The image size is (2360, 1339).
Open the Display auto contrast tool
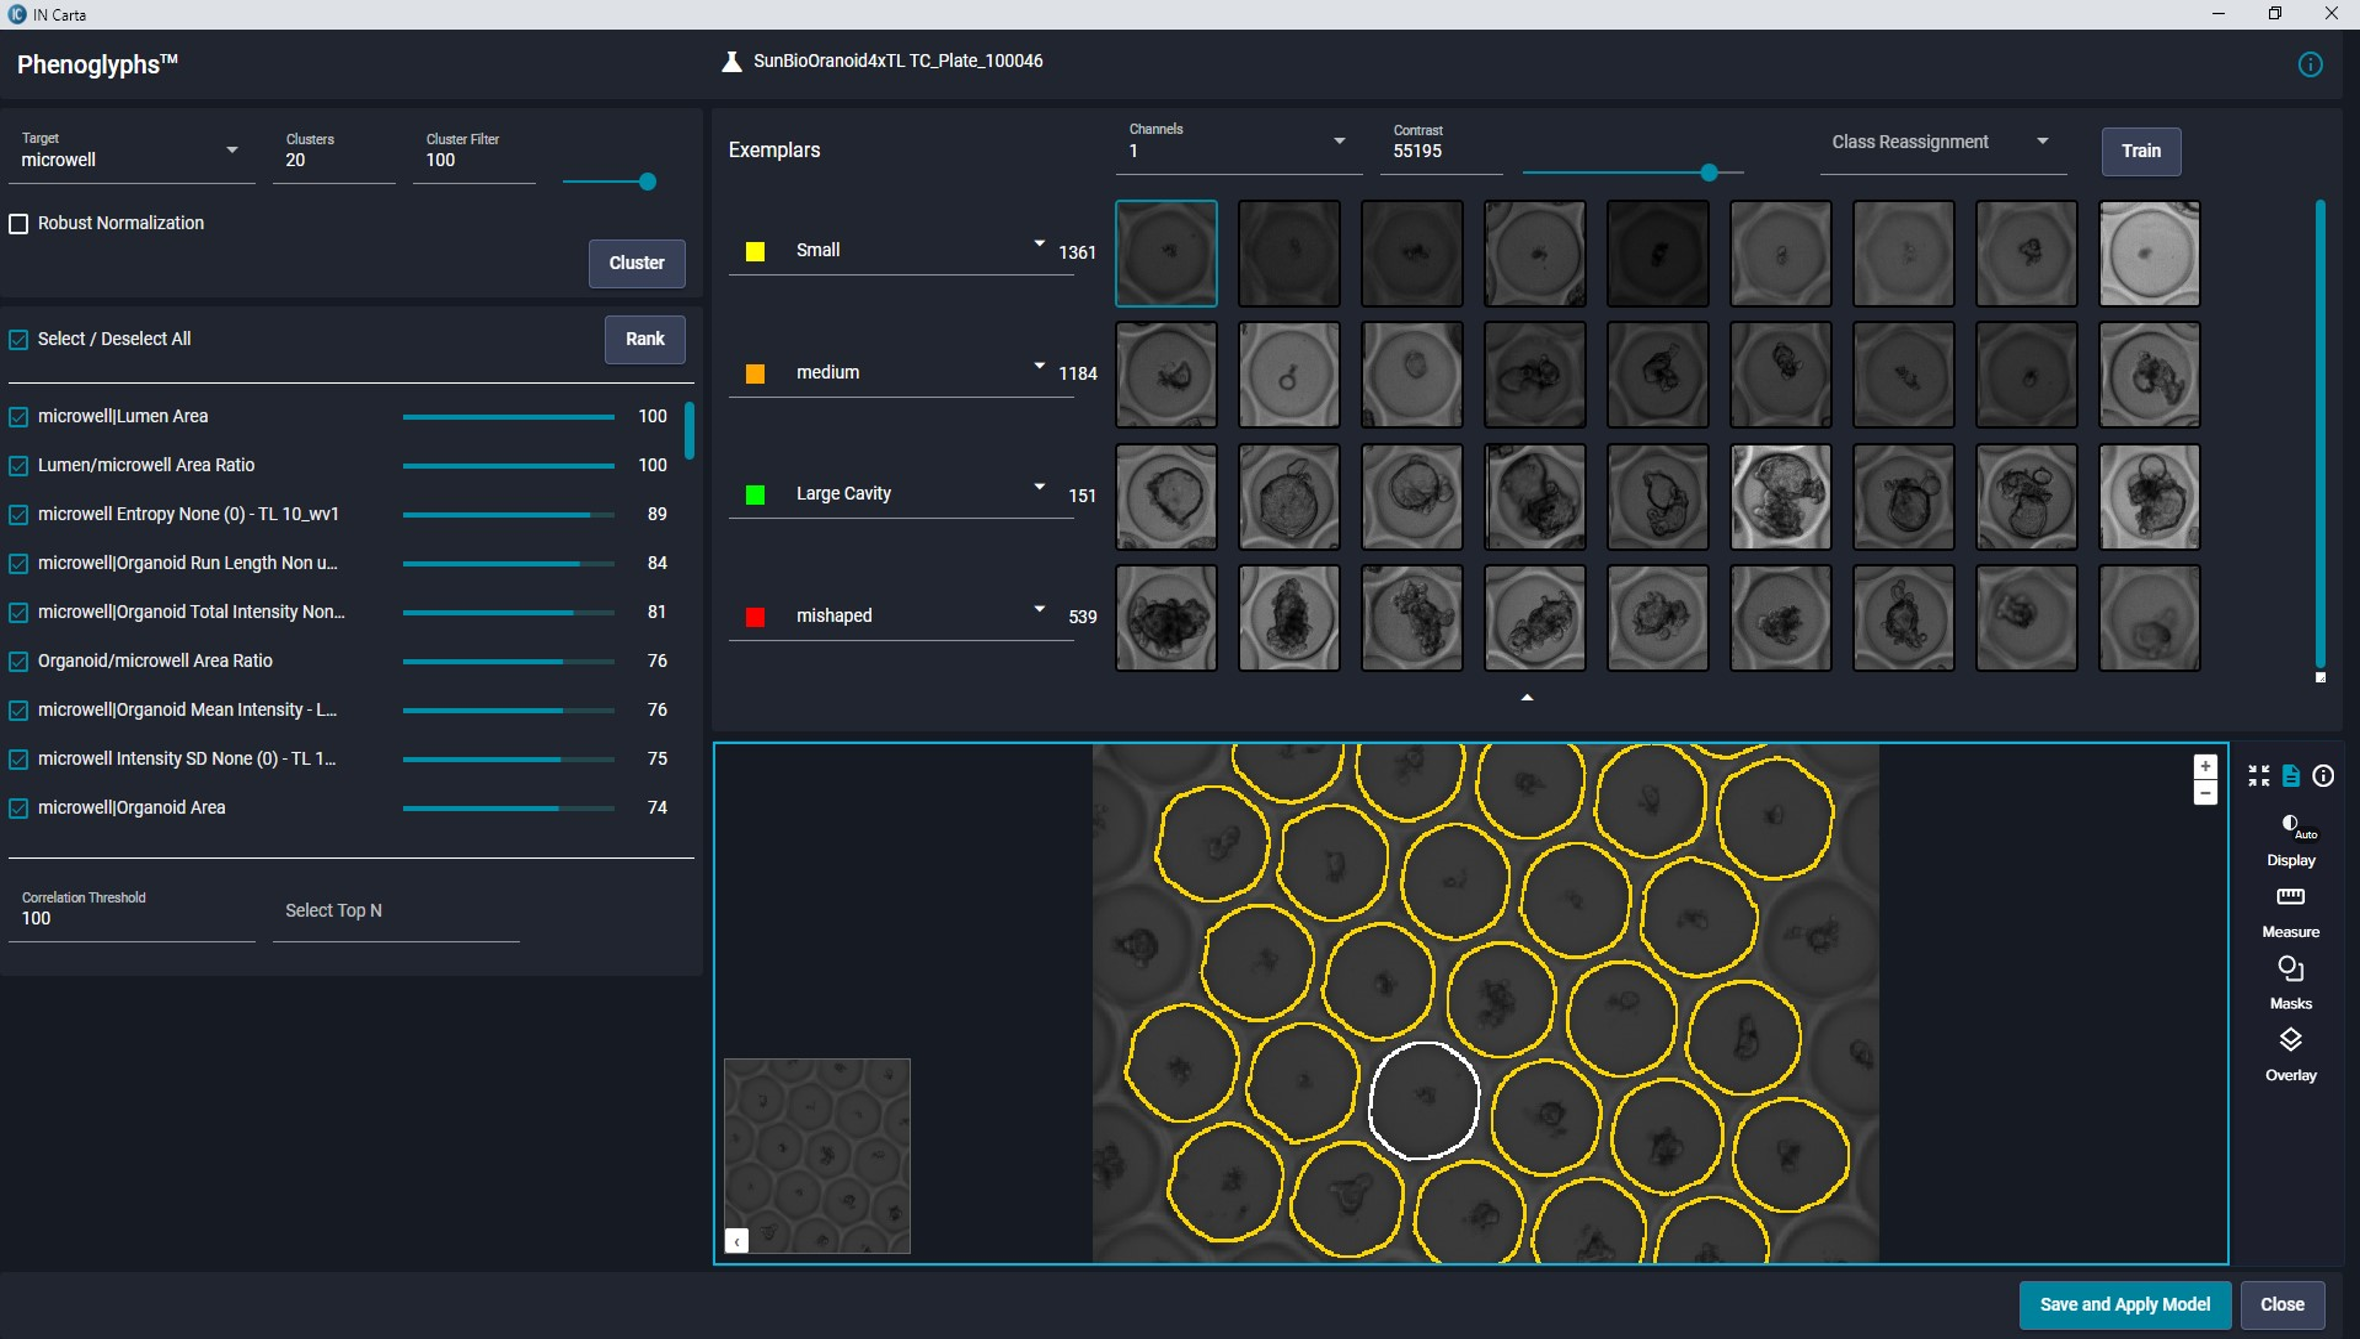click(x=2290, y=840)
